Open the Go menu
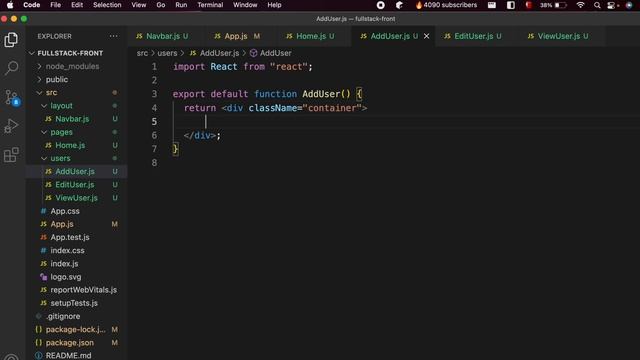 161,5
